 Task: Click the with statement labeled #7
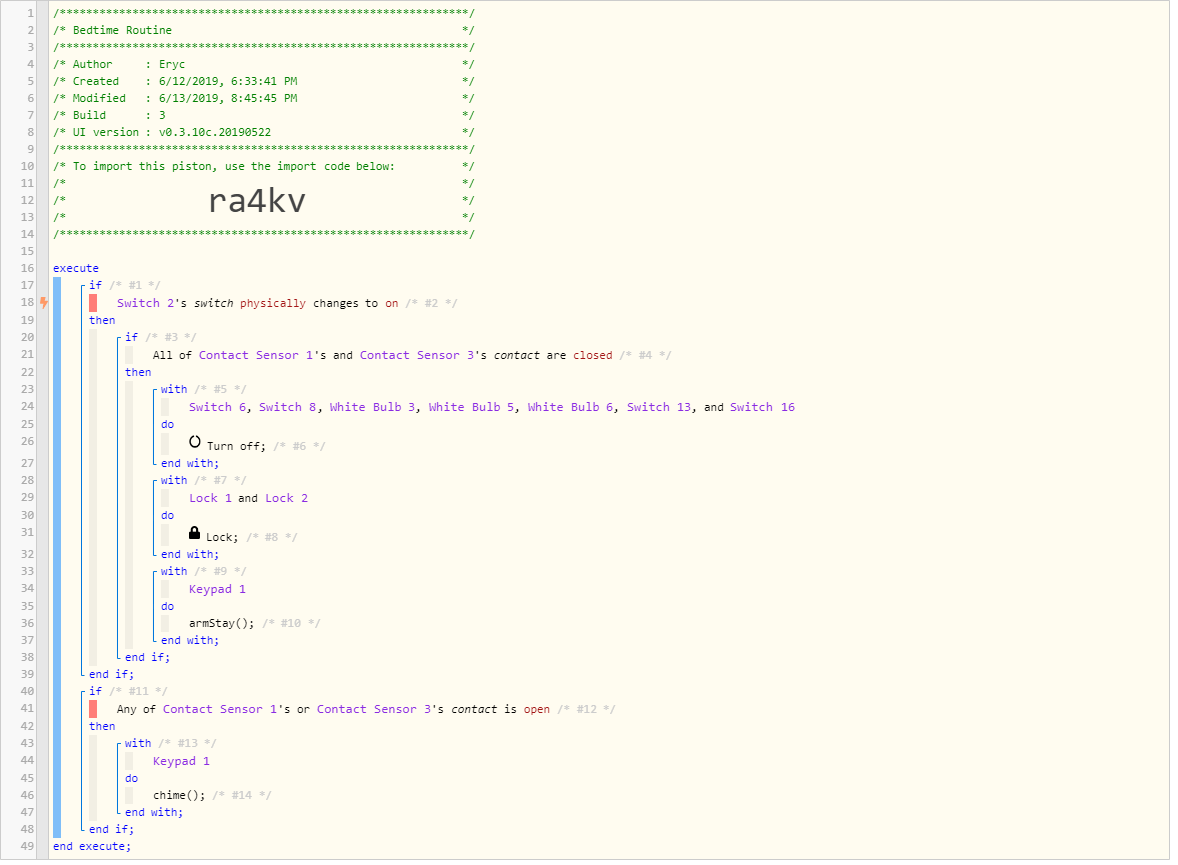point(174,479)
